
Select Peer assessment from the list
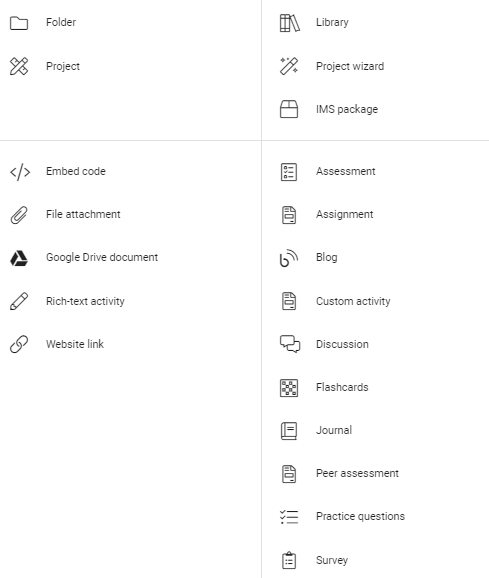point(357,473)
